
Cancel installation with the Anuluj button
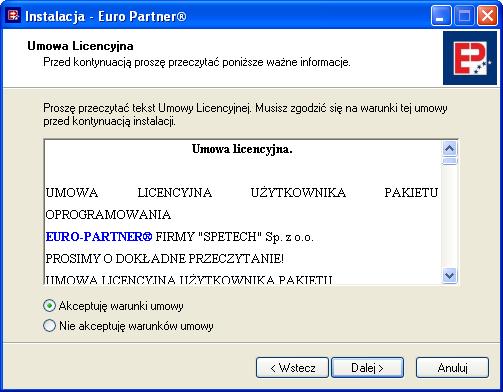coord(452,368)
